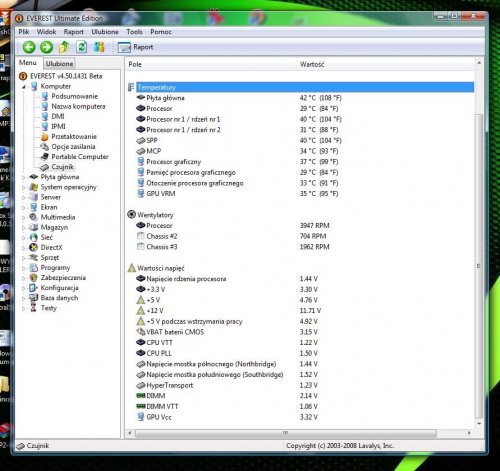Click the Pole column header
Screen dimensions: 500x471
click(210, 64)
